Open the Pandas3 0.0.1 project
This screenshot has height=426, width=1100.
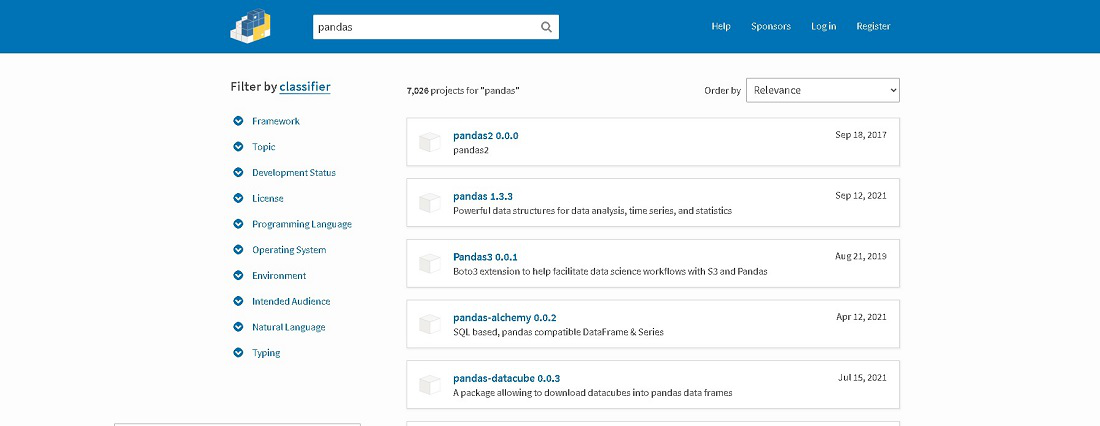point(485,257)
